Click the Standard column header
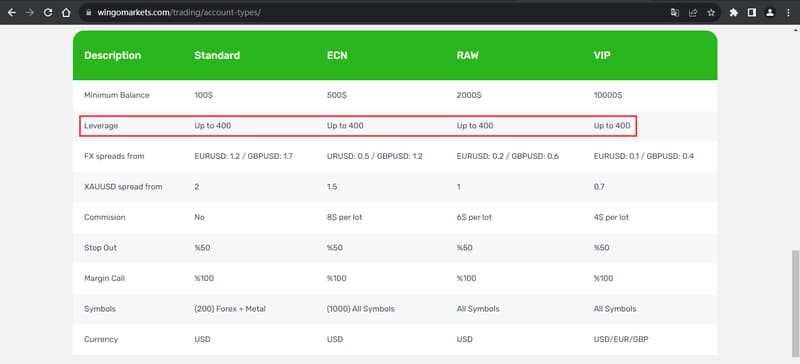The image size is (800, 364). 217,56
